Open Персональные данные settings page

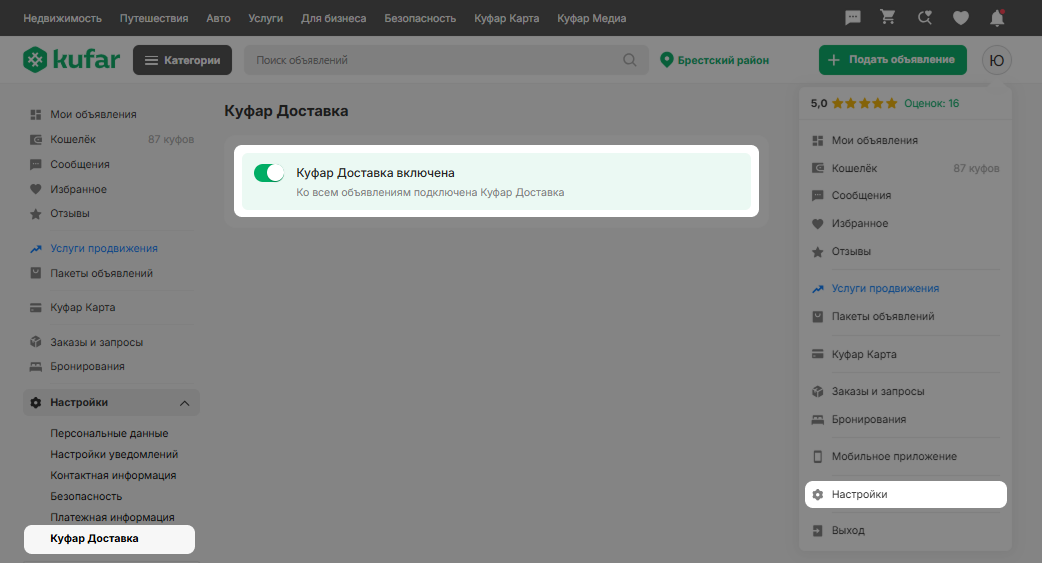109,433
